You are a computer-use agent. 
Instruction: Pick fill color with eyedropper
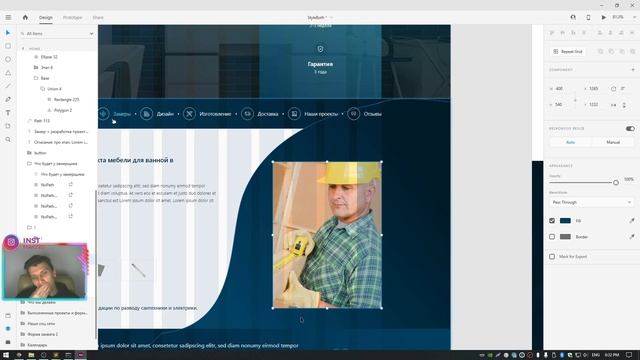tap(632, 221)
